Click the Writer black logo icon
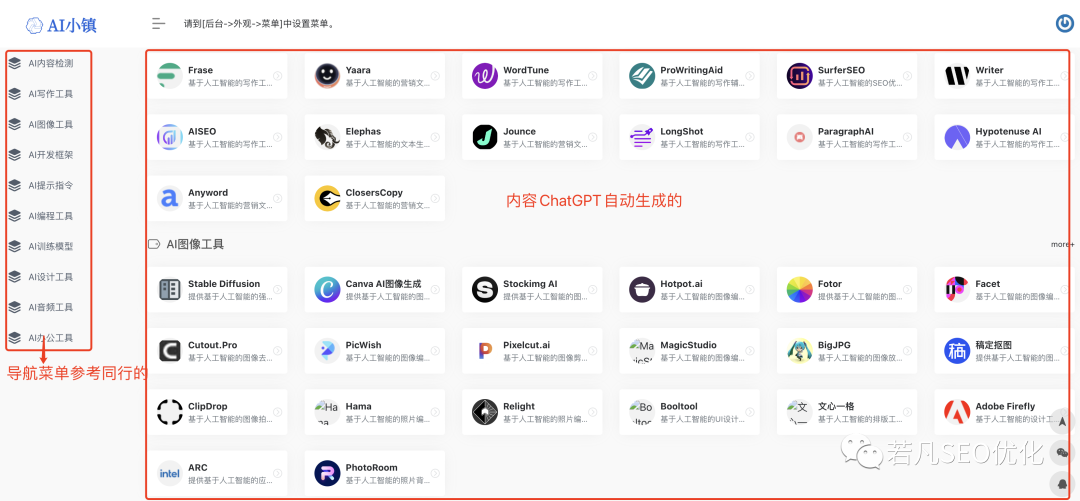Screen dimensions: 1080x501 957,76
